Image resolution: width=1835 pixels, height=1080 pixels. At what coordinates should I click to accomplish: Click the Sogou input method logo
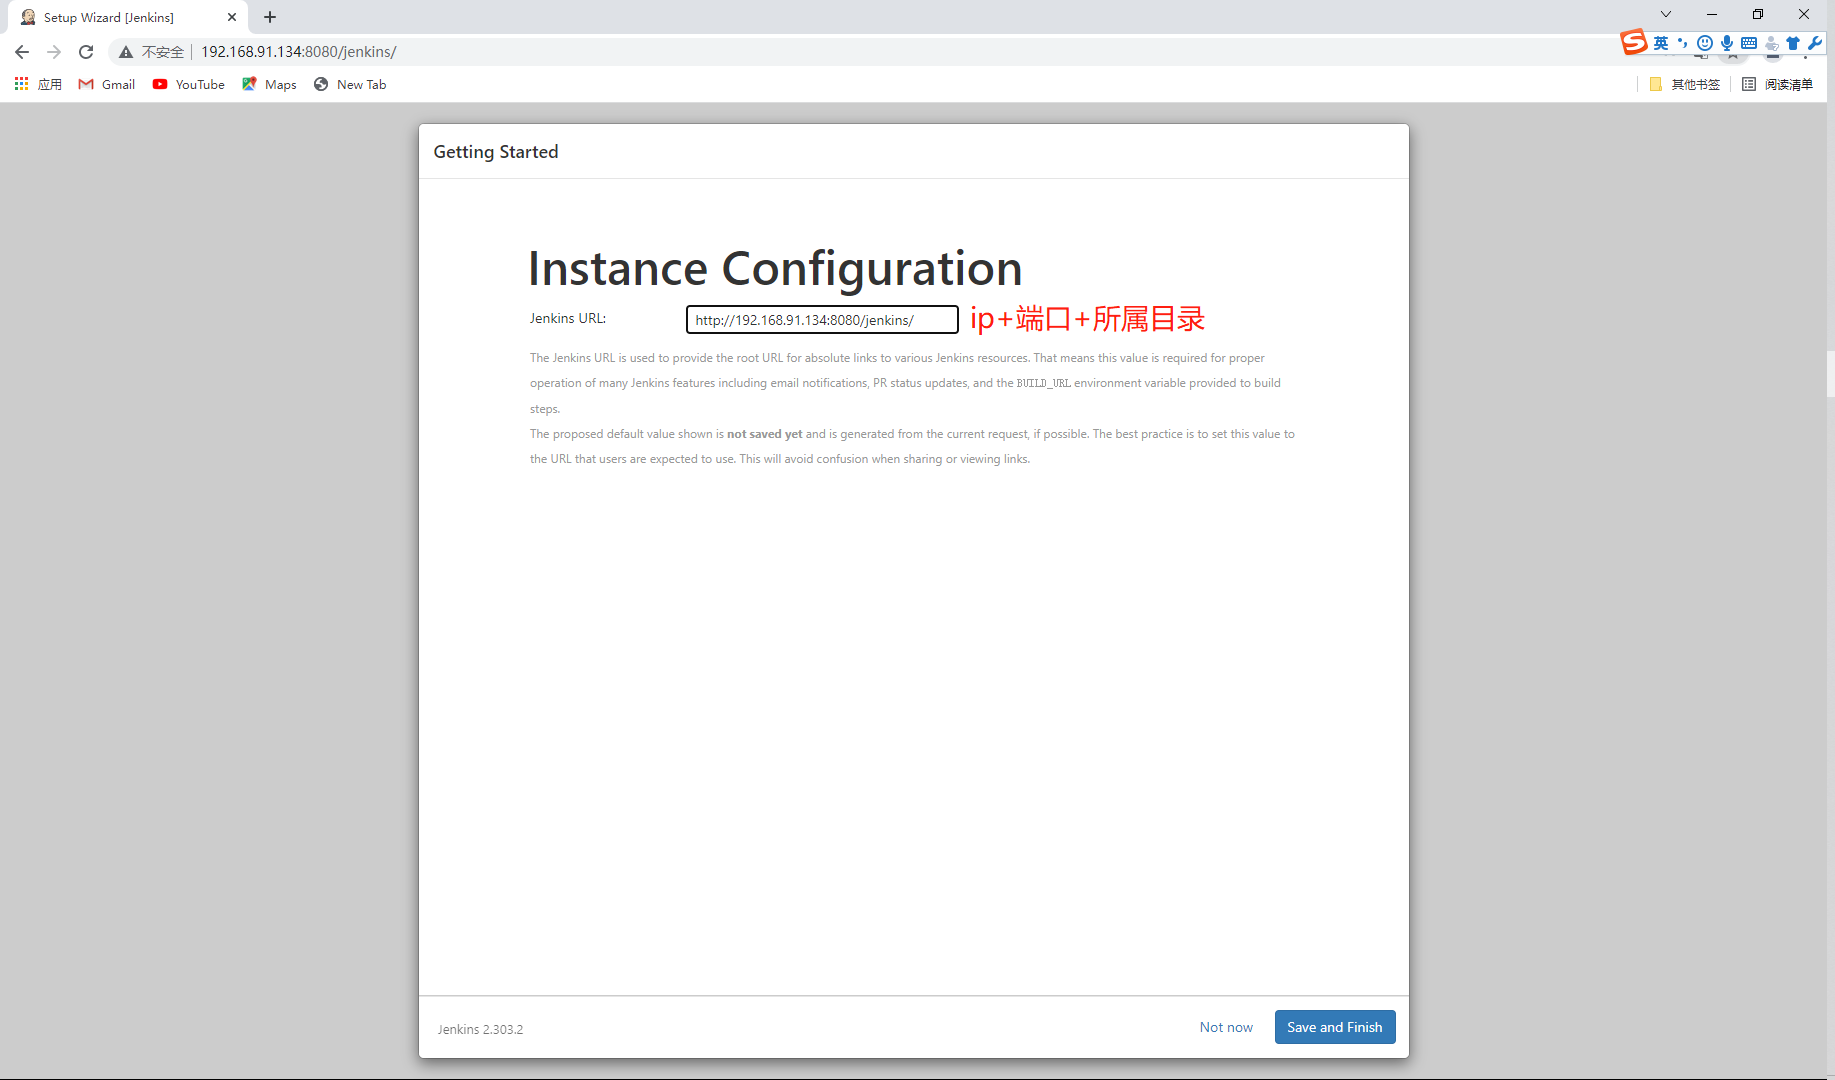1634,42
